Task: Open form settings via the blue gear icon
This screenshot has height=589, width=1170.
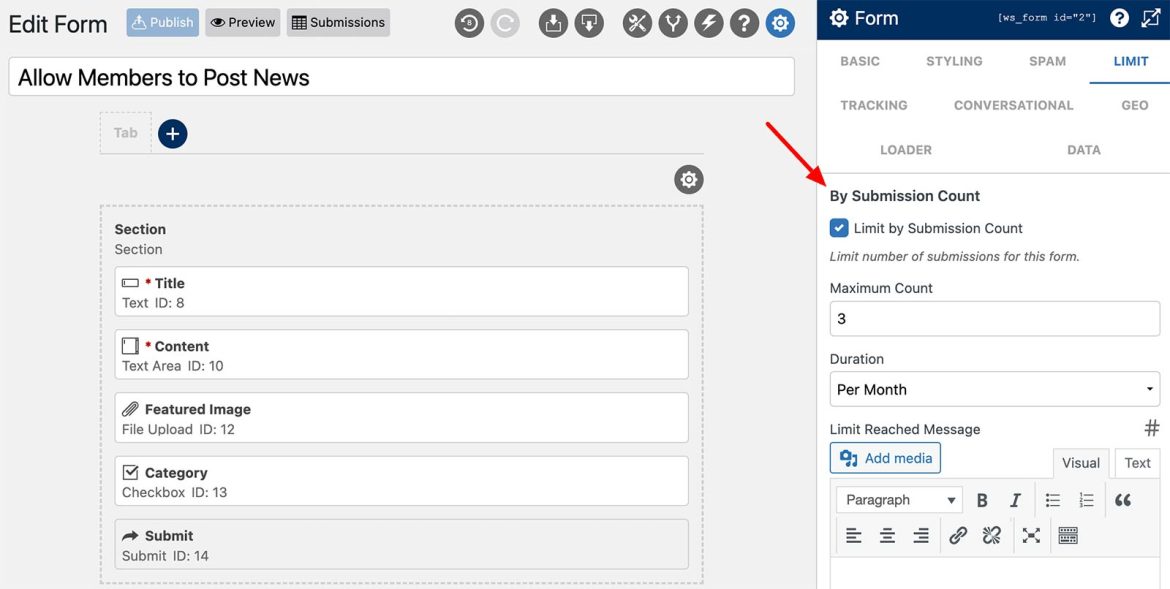Action: 780,22
